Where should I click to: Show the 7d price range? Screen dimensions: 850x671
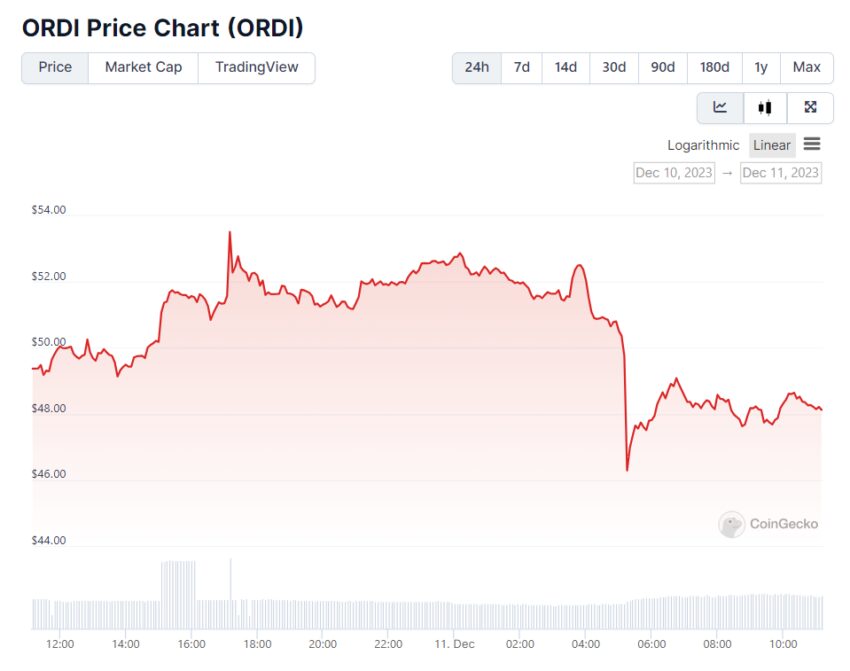[x=522, y=68]
